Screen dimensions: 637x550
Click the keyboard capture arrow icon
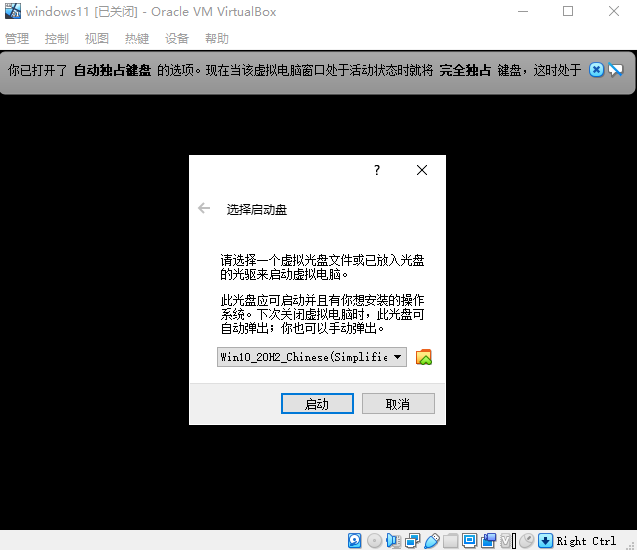coord(545,541)
